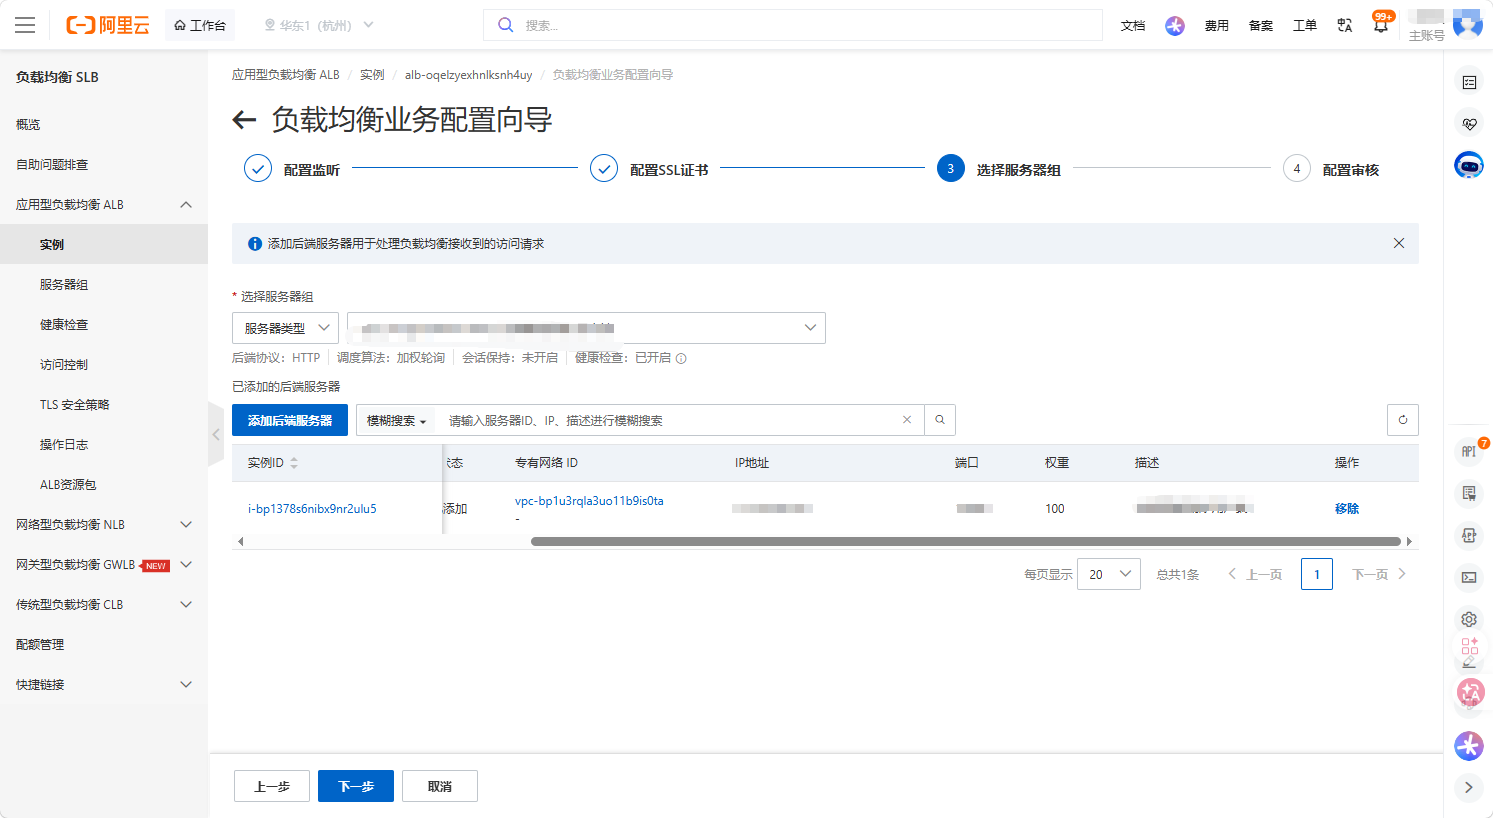This screenshot has width=1493, height=818.
Task: Click the 取消 button
Action: 440,786
